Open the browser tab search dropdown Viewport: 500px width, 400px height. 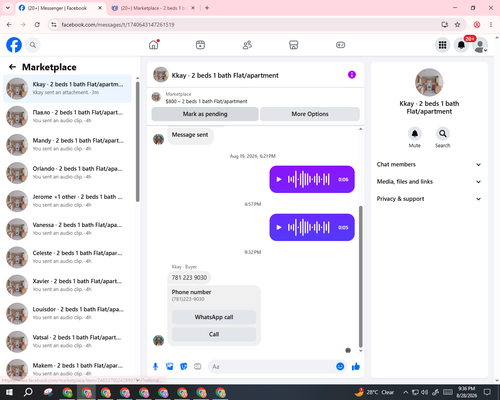[x=8, y=8]
